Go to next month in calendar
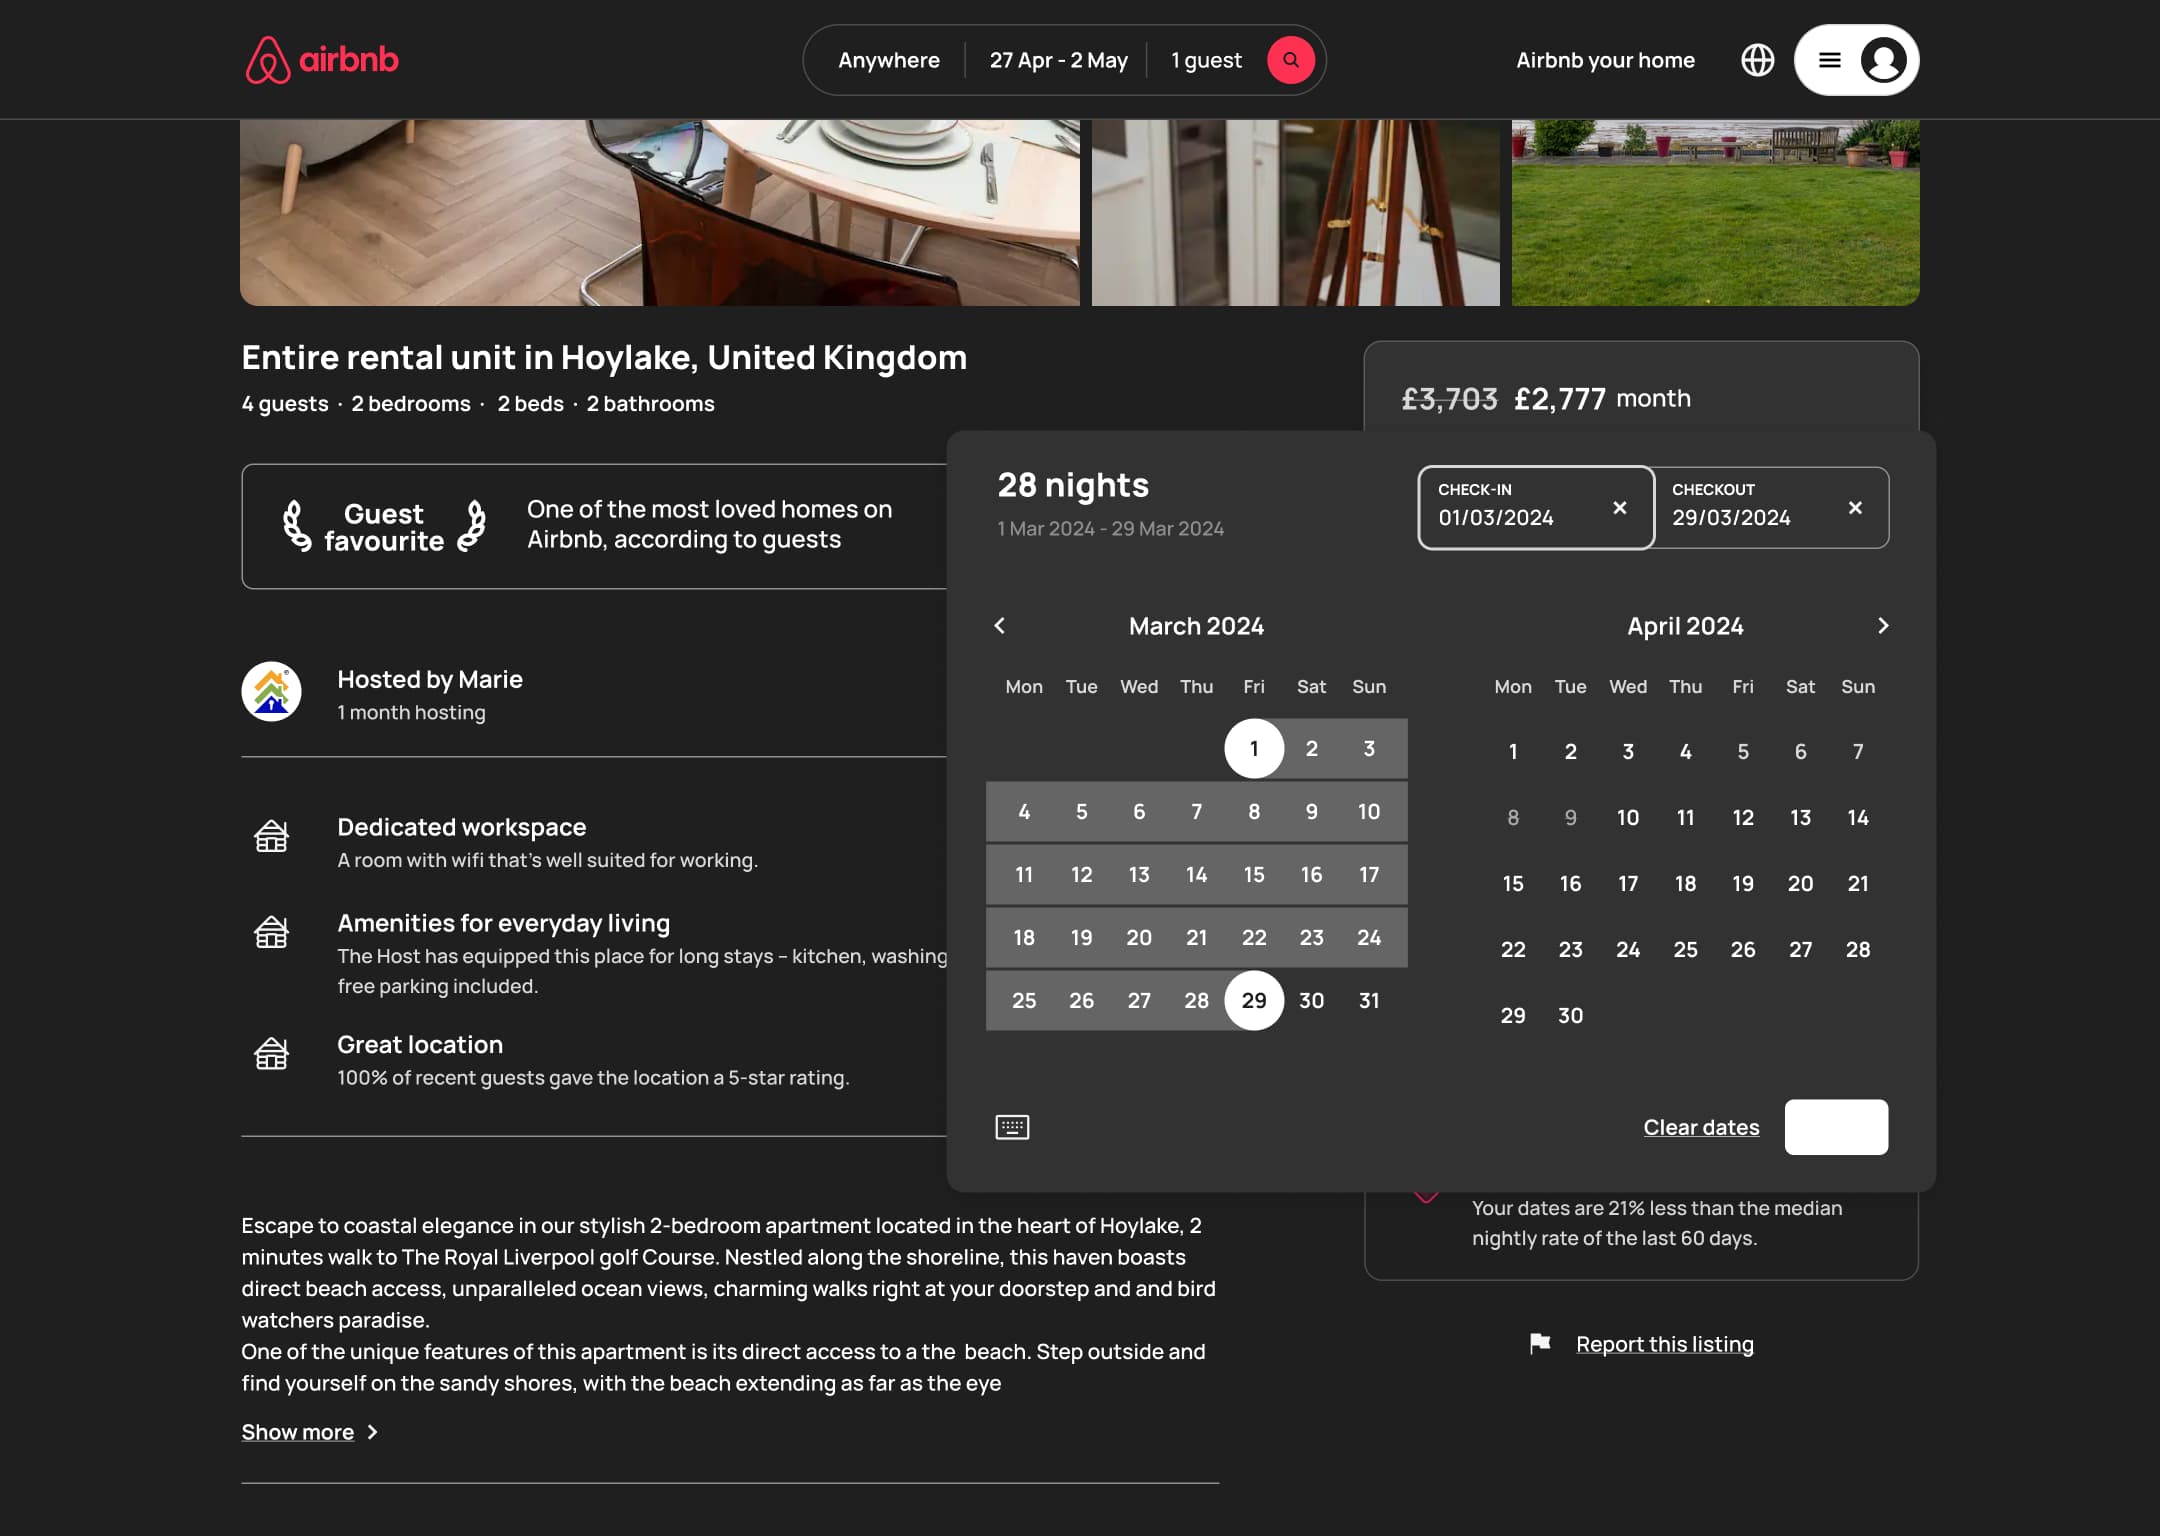 click(1883, 626)
